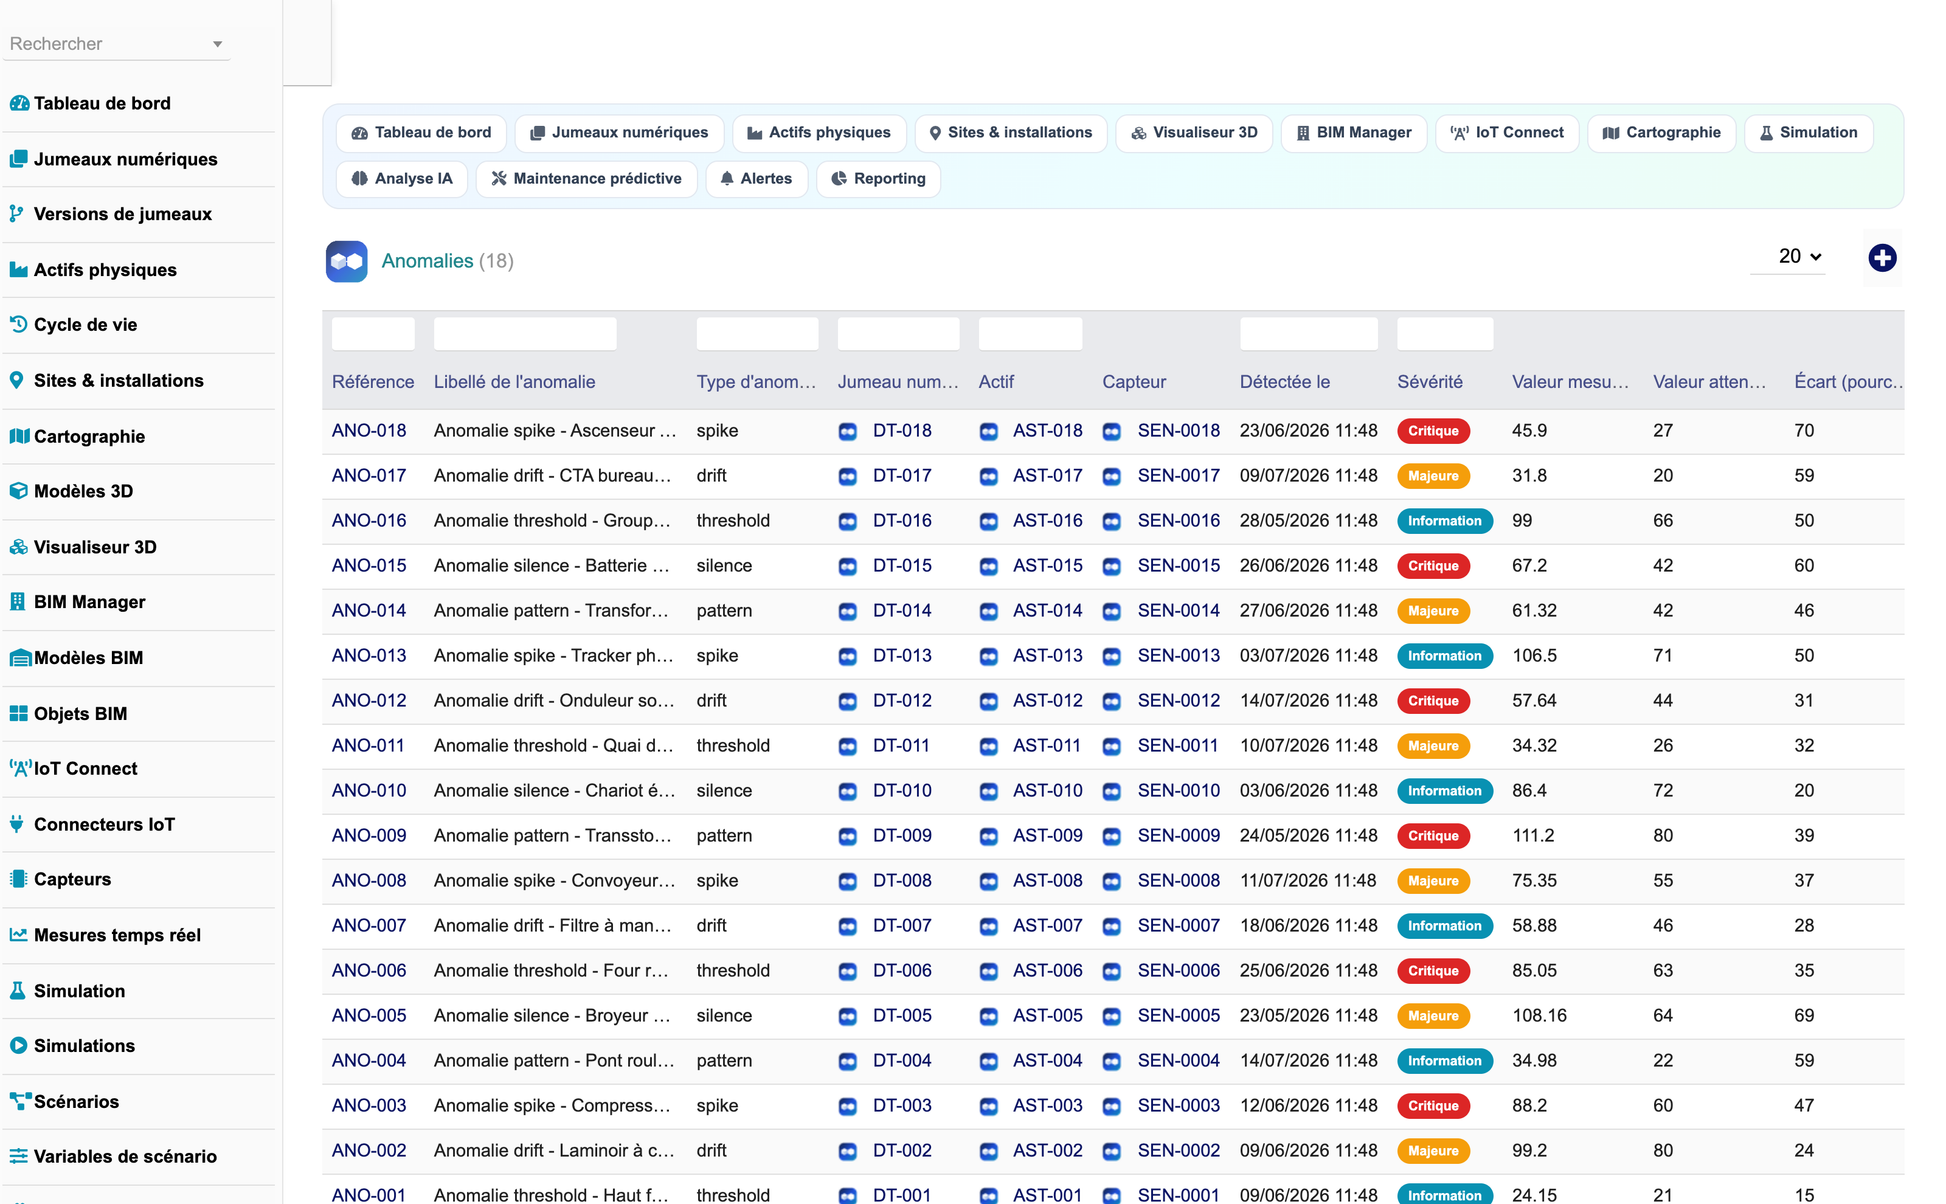
Task: Click the Connecteurs IoT plug icon
Action: click(17, 824)
